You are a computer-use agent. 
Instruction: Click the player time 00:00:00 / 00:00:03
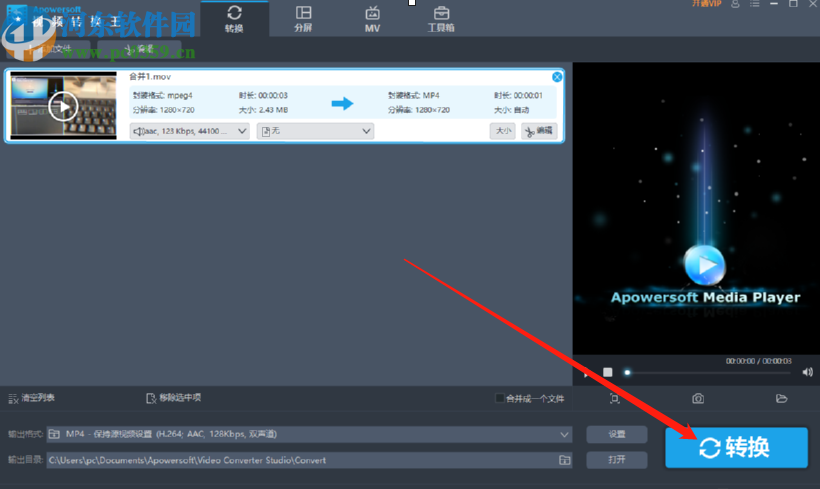(758, 361)
